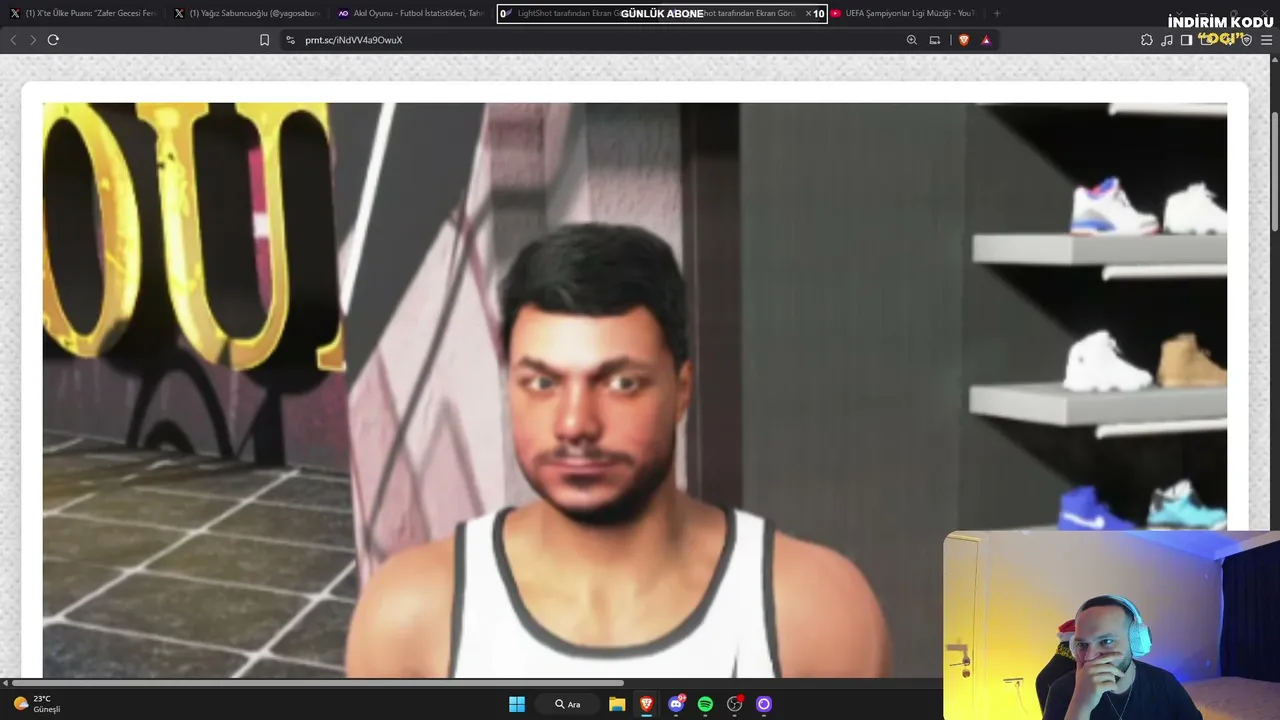Open a new browser tab

997,13
